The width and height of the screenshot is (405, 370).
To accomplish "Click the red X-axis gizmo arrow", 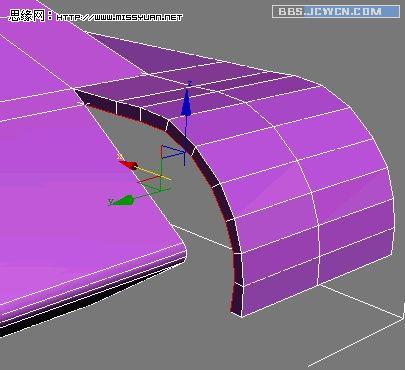I will (x=128, y=165).
